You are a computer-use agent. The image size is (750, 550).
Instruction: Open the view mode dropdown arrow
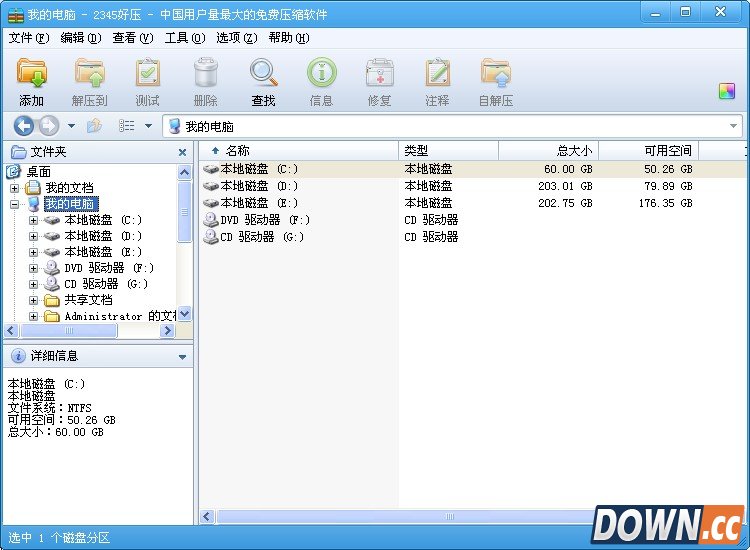click(x=148, y=126)
